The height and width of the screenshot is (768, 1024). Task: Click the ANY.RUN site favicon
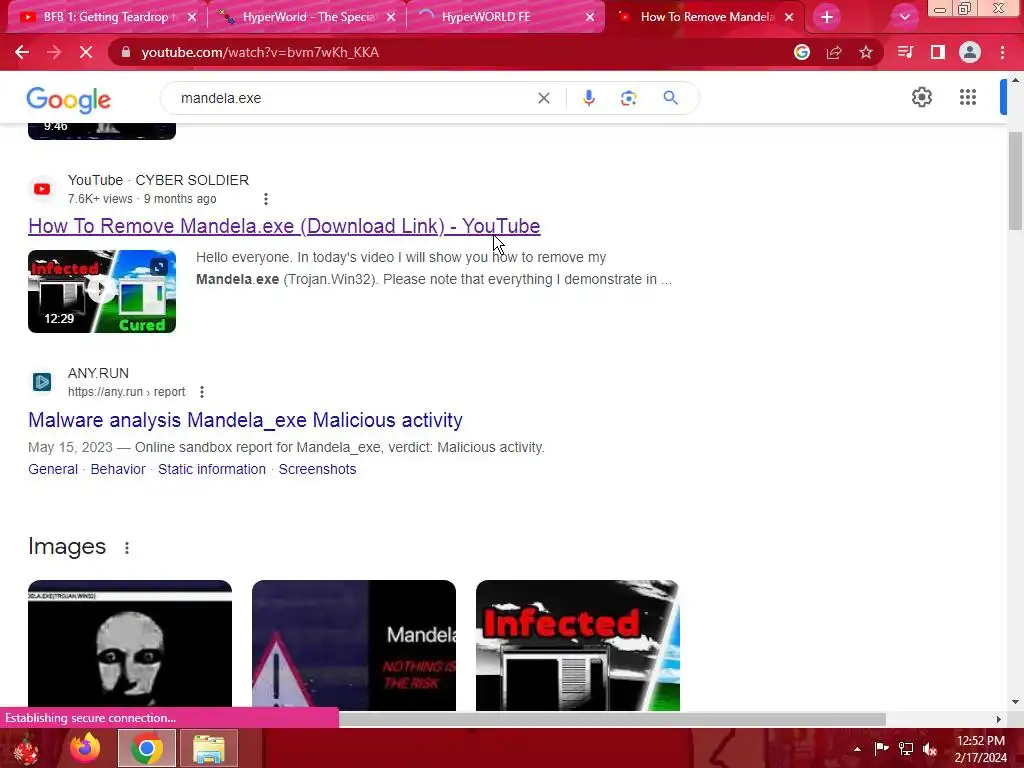[42, 382]
